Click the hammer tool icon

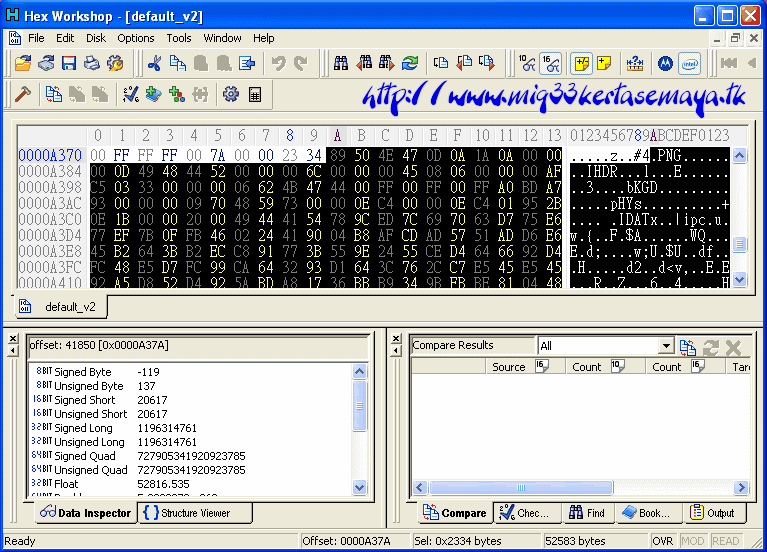23,94
